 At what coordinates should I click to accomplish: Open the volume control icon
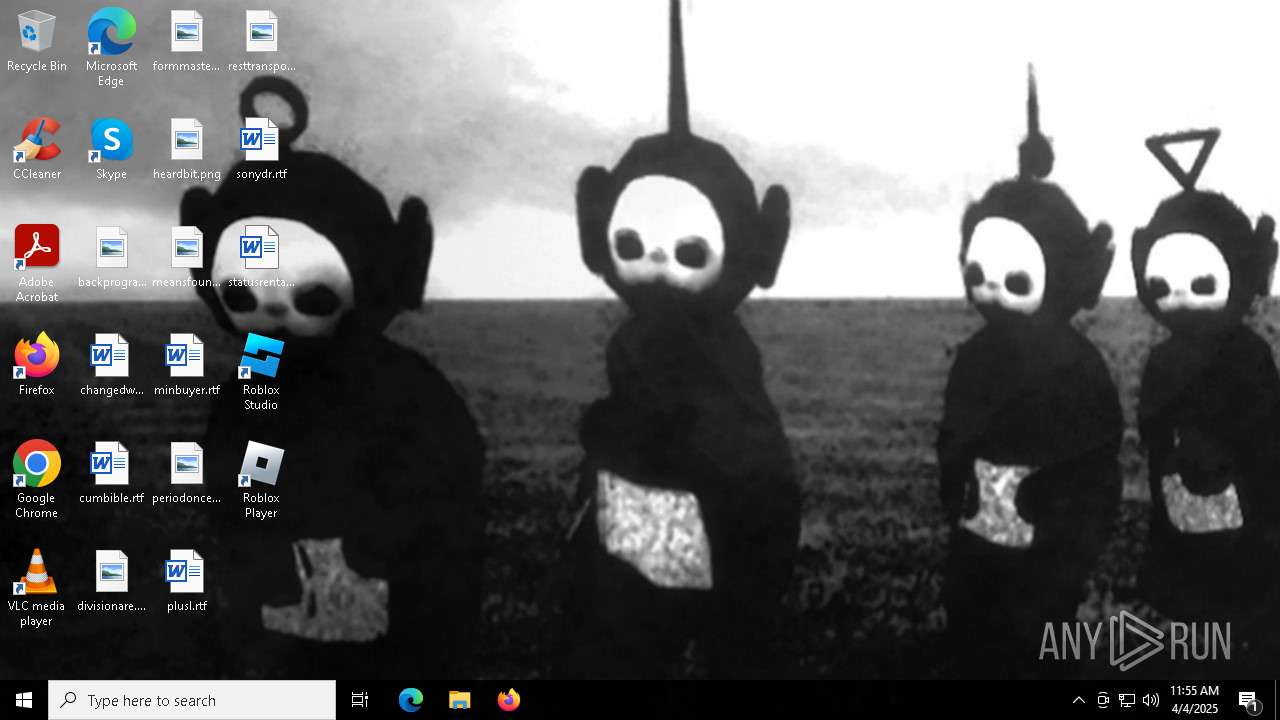click(x=1151, y=700)
